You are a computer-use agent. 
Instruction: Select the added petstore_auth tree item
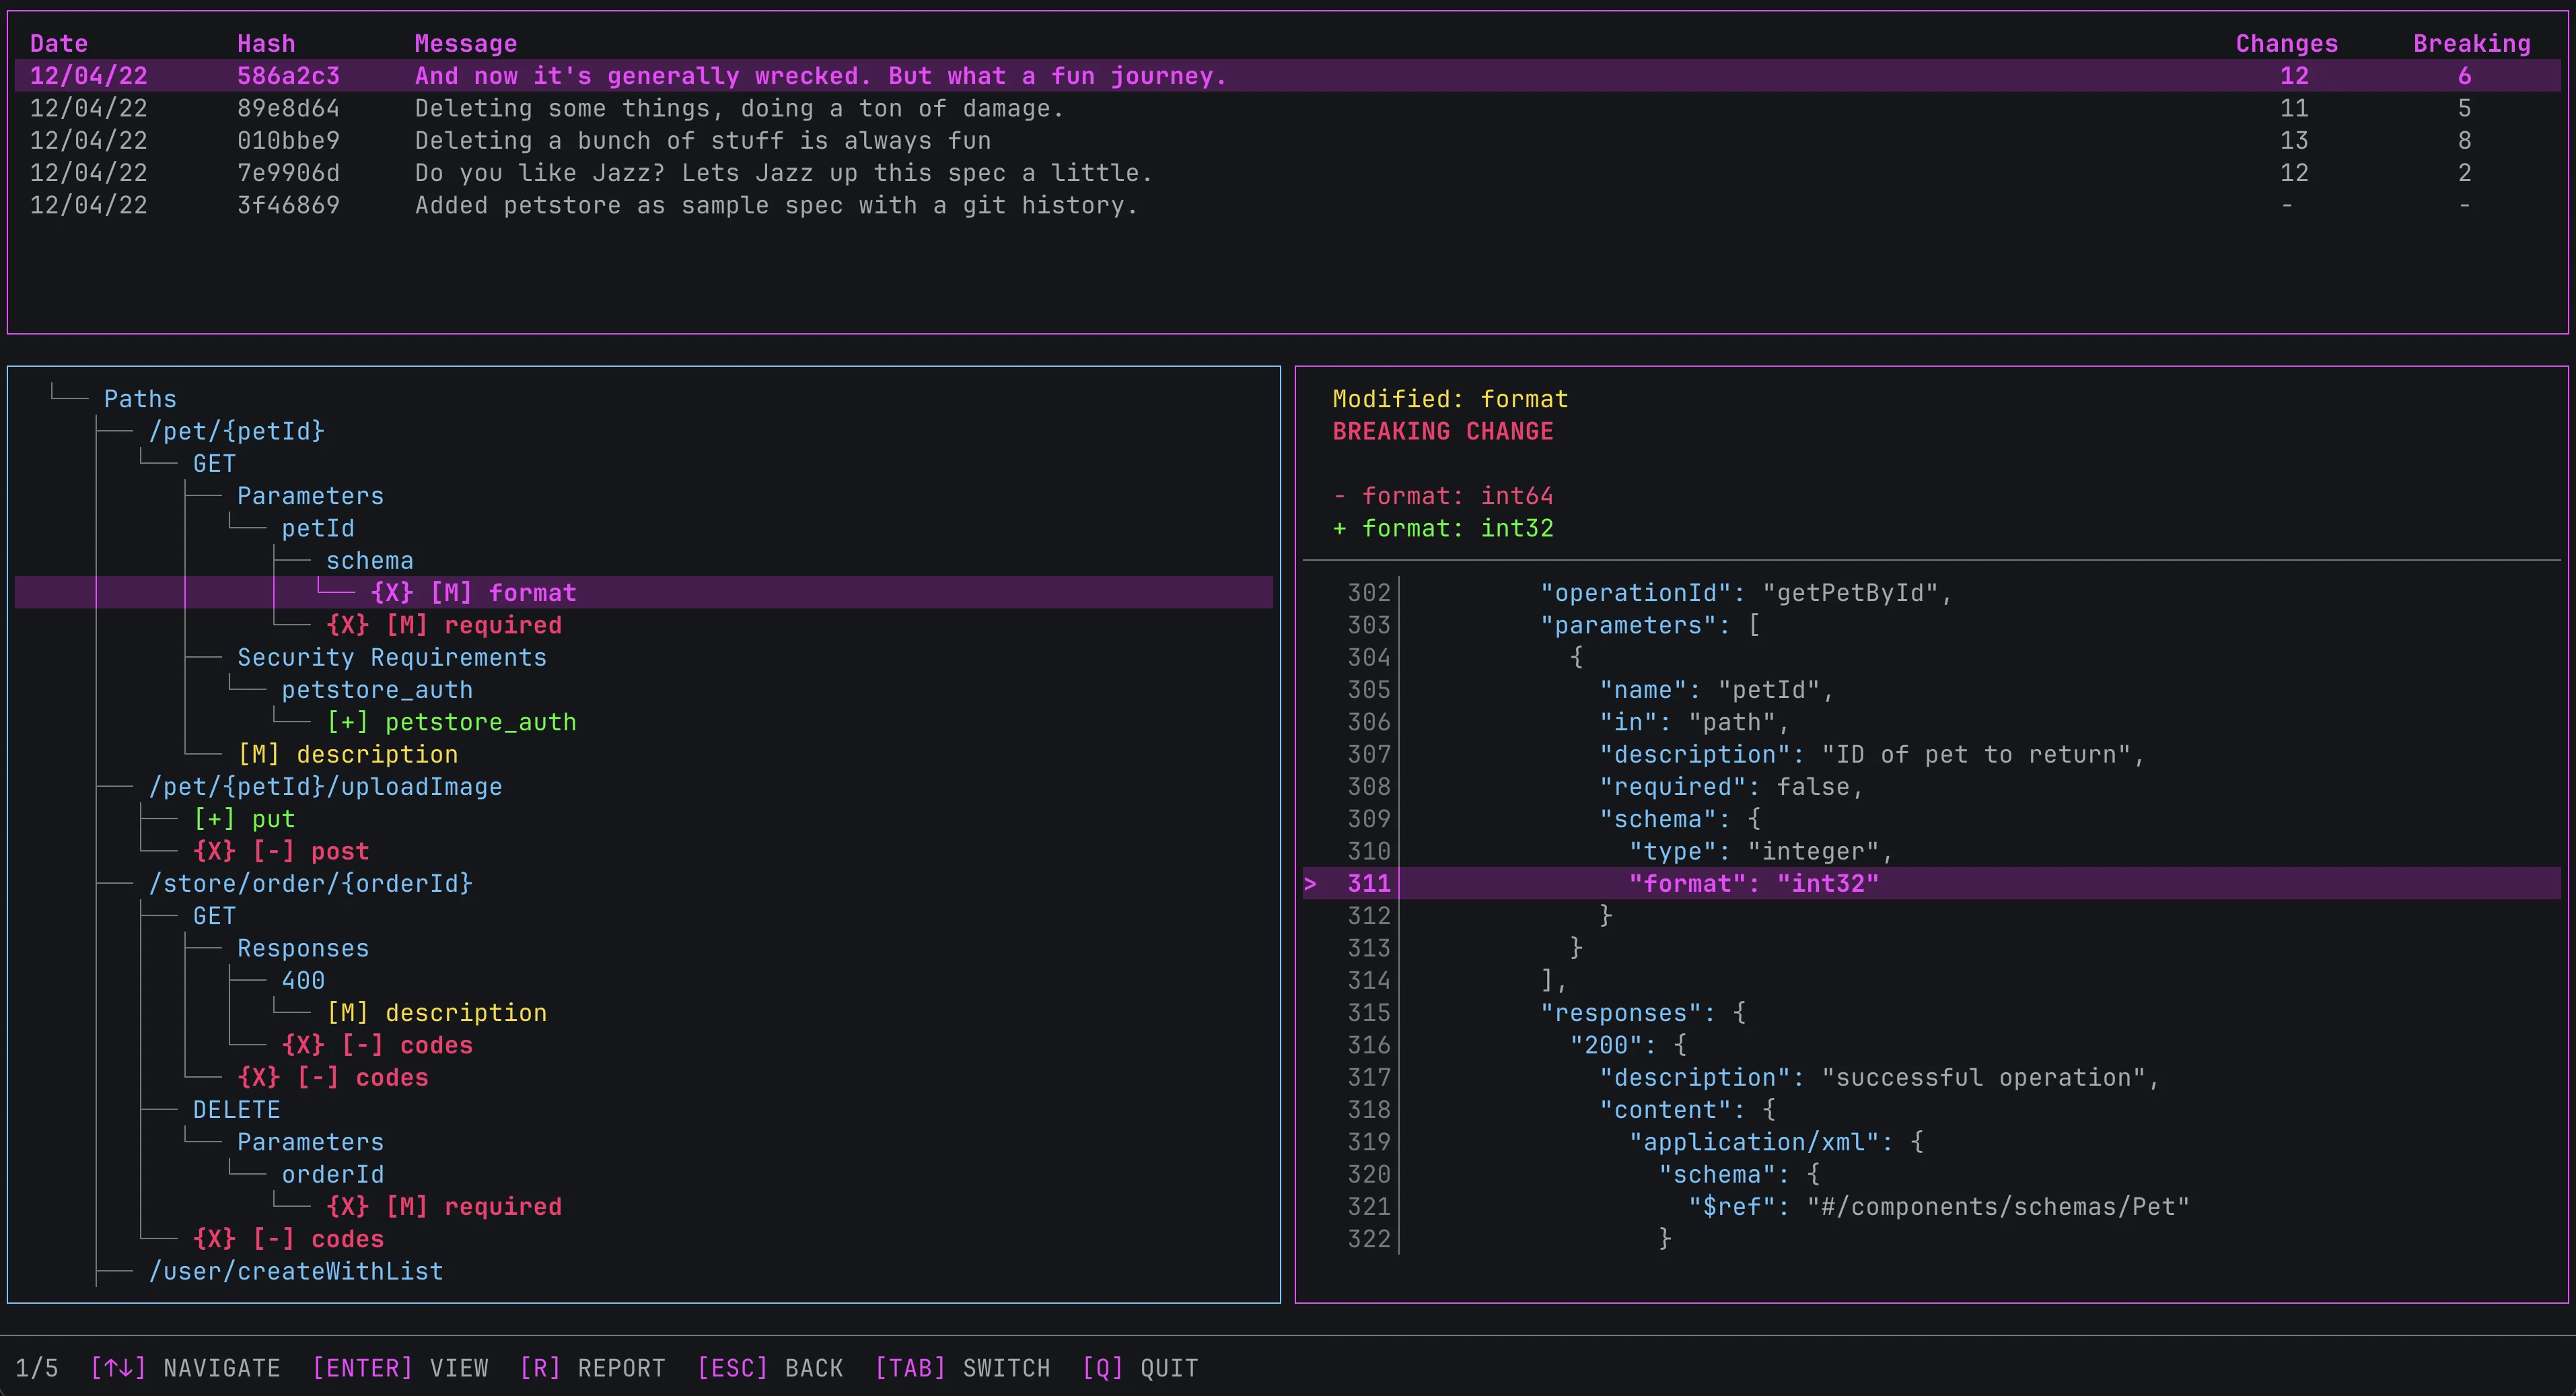click(x=451, y=722)
